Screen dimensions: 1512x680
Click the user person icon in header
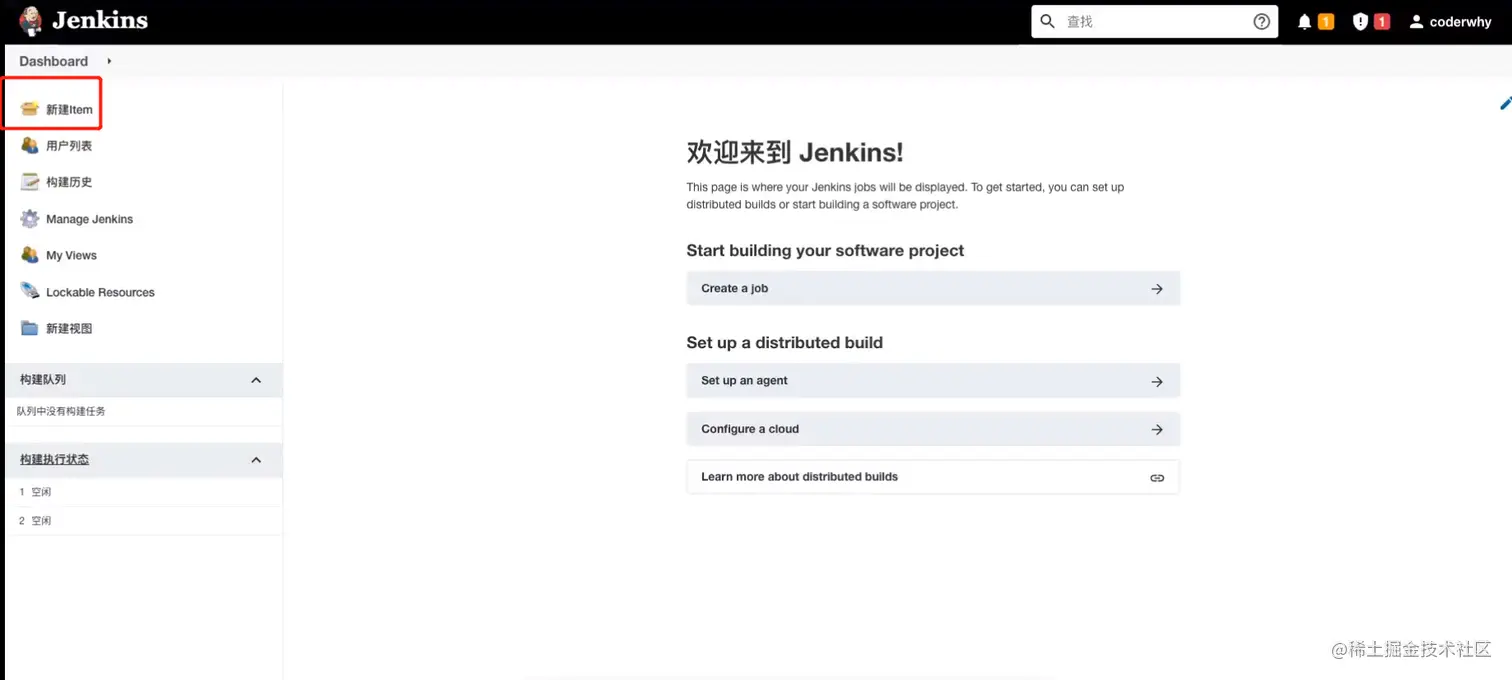(1416, 21)
